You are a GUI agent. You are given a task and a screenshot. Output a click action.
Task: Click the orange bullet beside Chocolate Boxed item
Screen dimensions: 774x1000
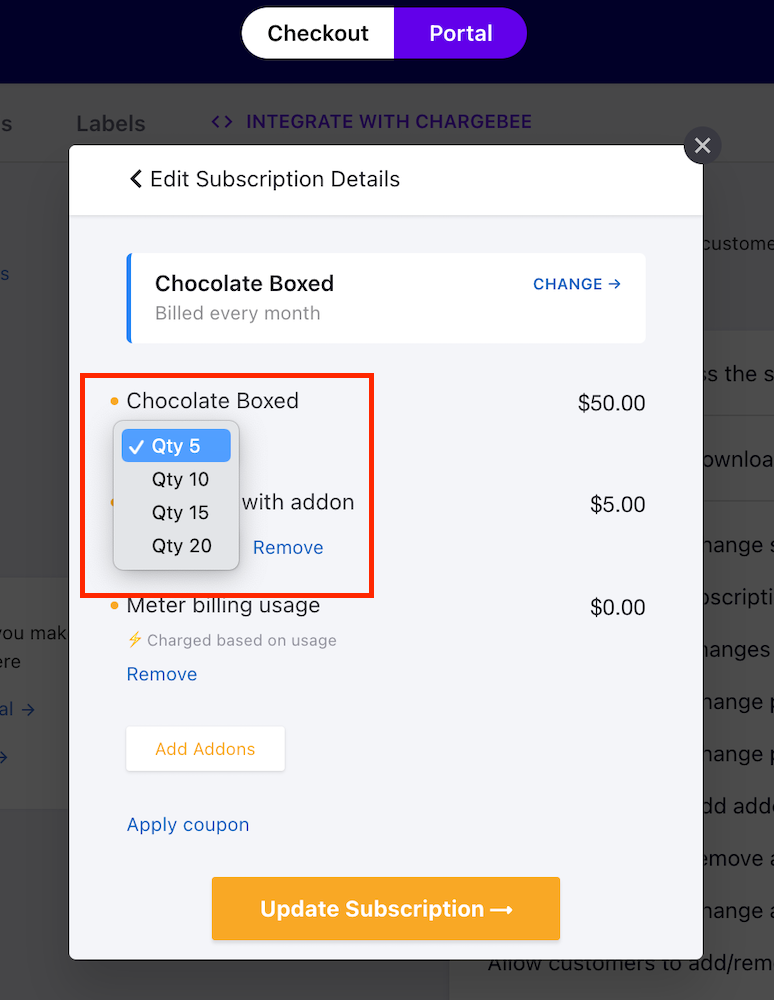(x=114, y=401)
